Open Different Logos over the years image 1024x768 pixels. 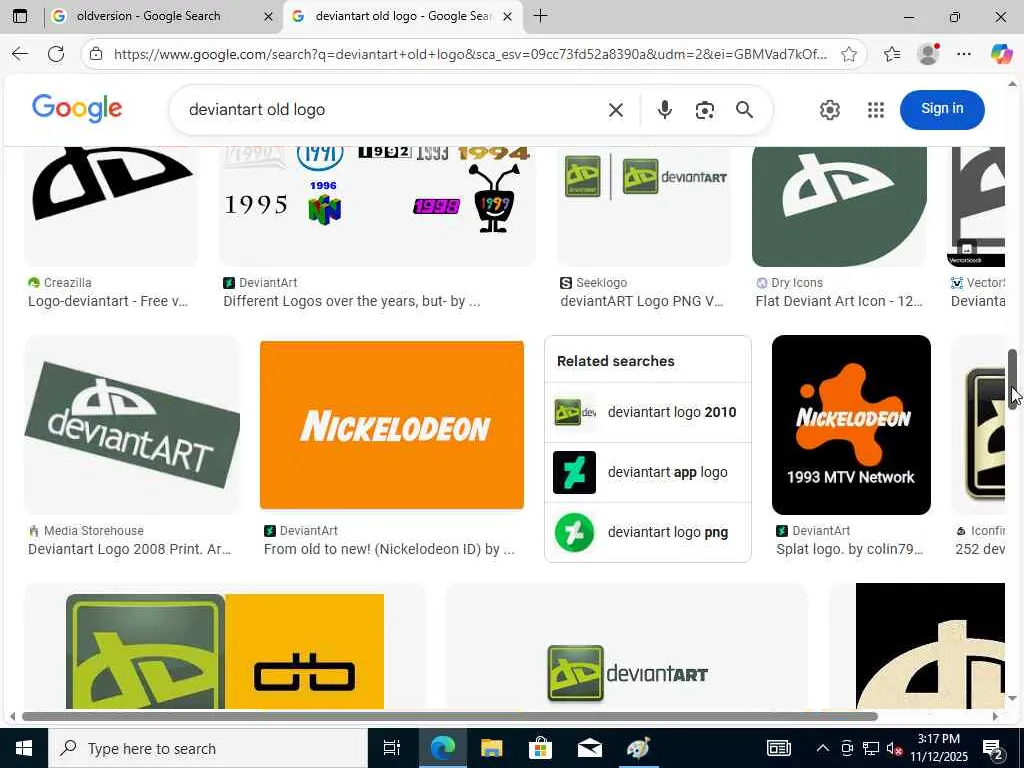[x=377, y=206]
